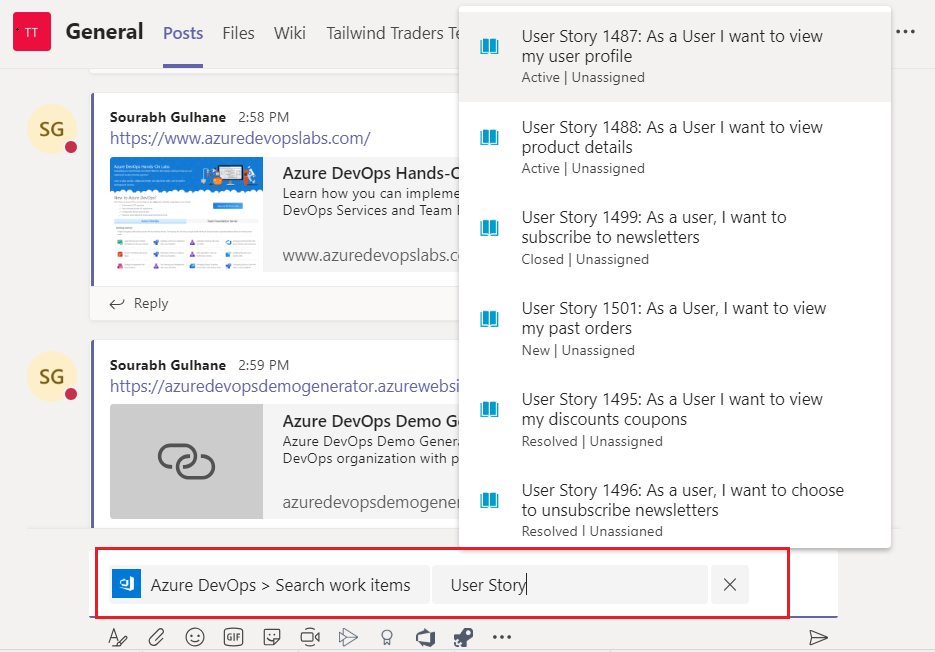Image resolution: width=935 pixels, height=652 pixels.
Task: Select User Story 1487 view my user profile
Action: 675,56
